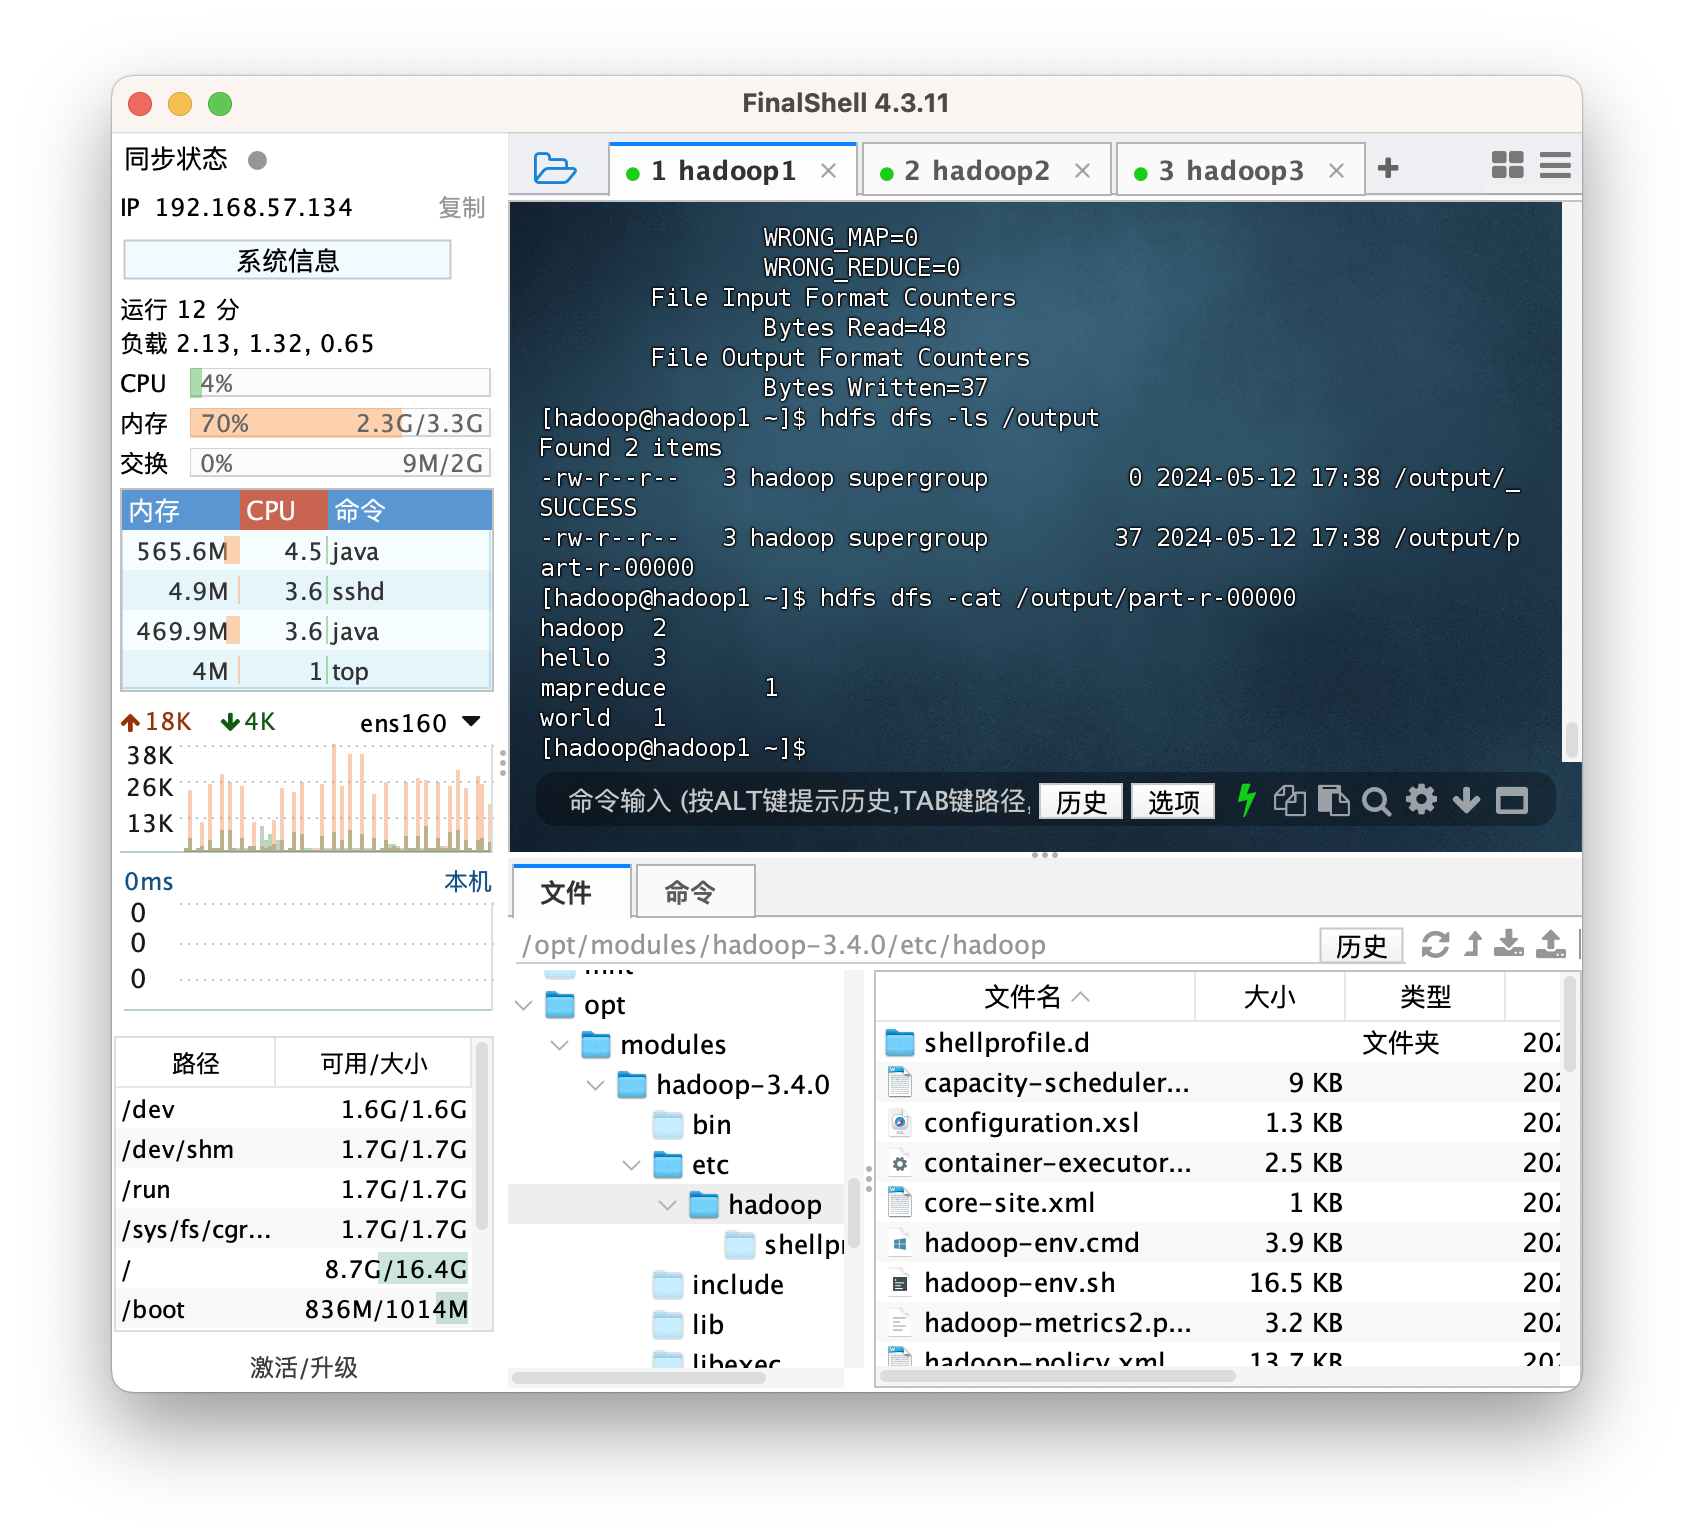Viewport: 1694px width, 1540px height.
Task: Copy the IP address with 复制
Action: coord(461,207)
